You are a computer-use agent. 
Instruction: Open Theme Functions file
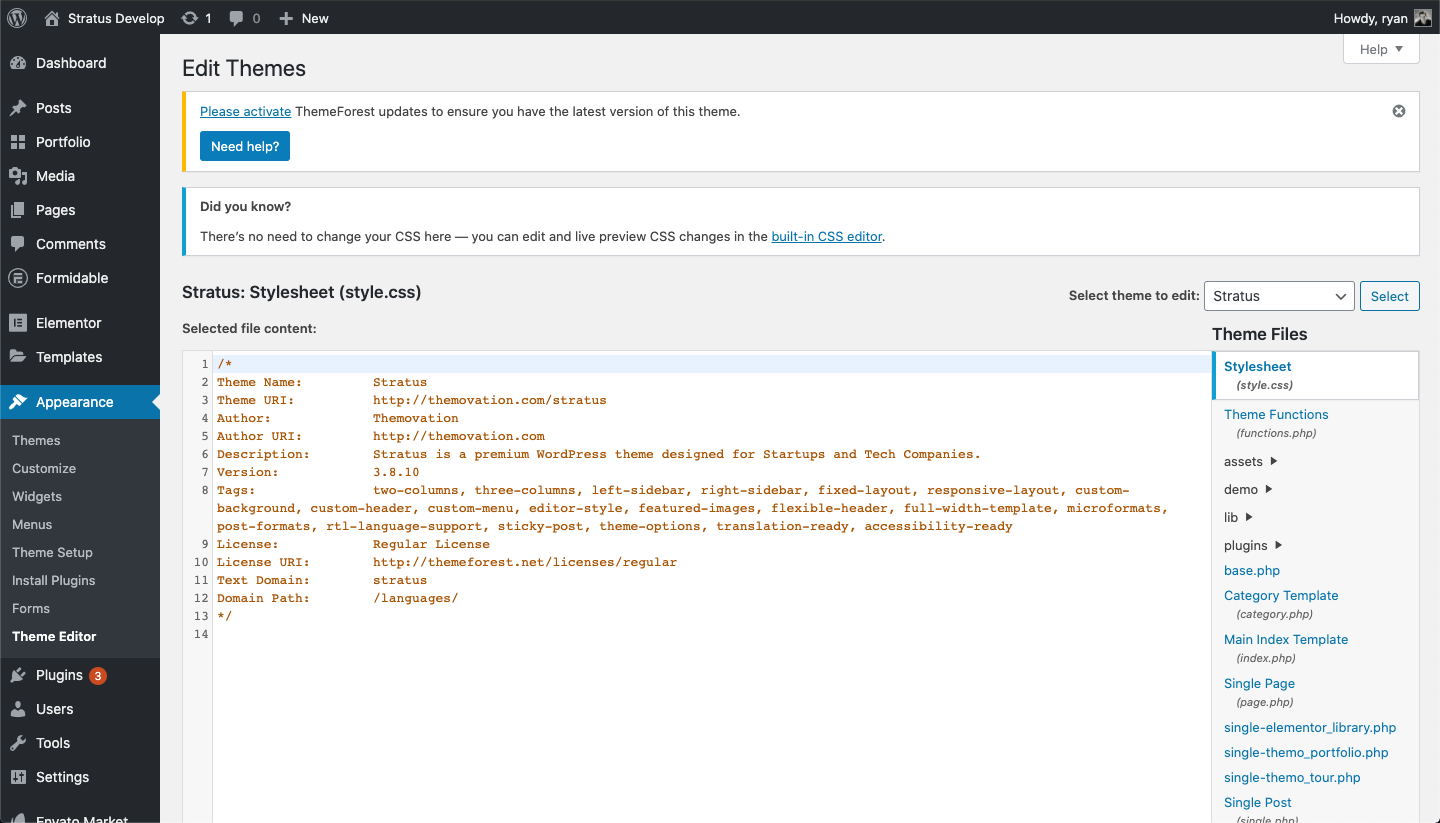point(1276,414)
